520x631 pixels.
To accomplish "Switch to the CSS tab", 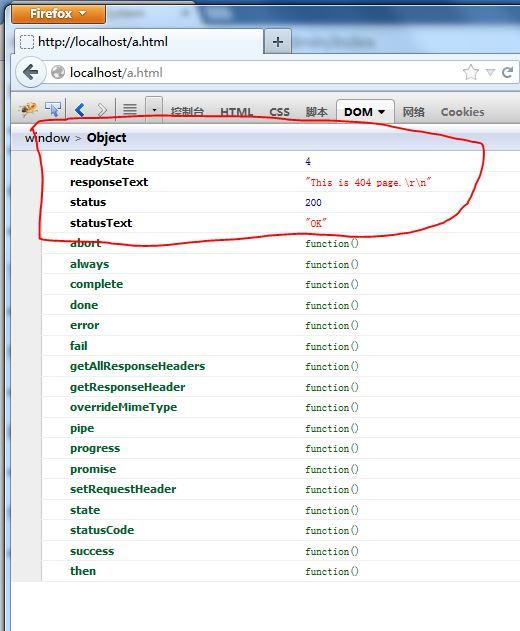I will 279,112.
